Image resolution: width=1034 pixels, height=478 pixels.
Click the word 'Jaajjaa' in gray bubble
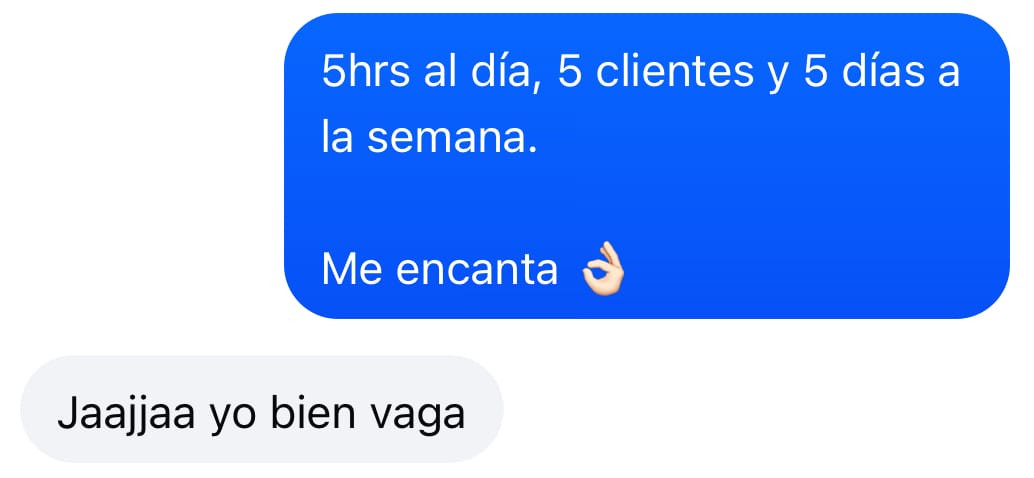point(125,414)
